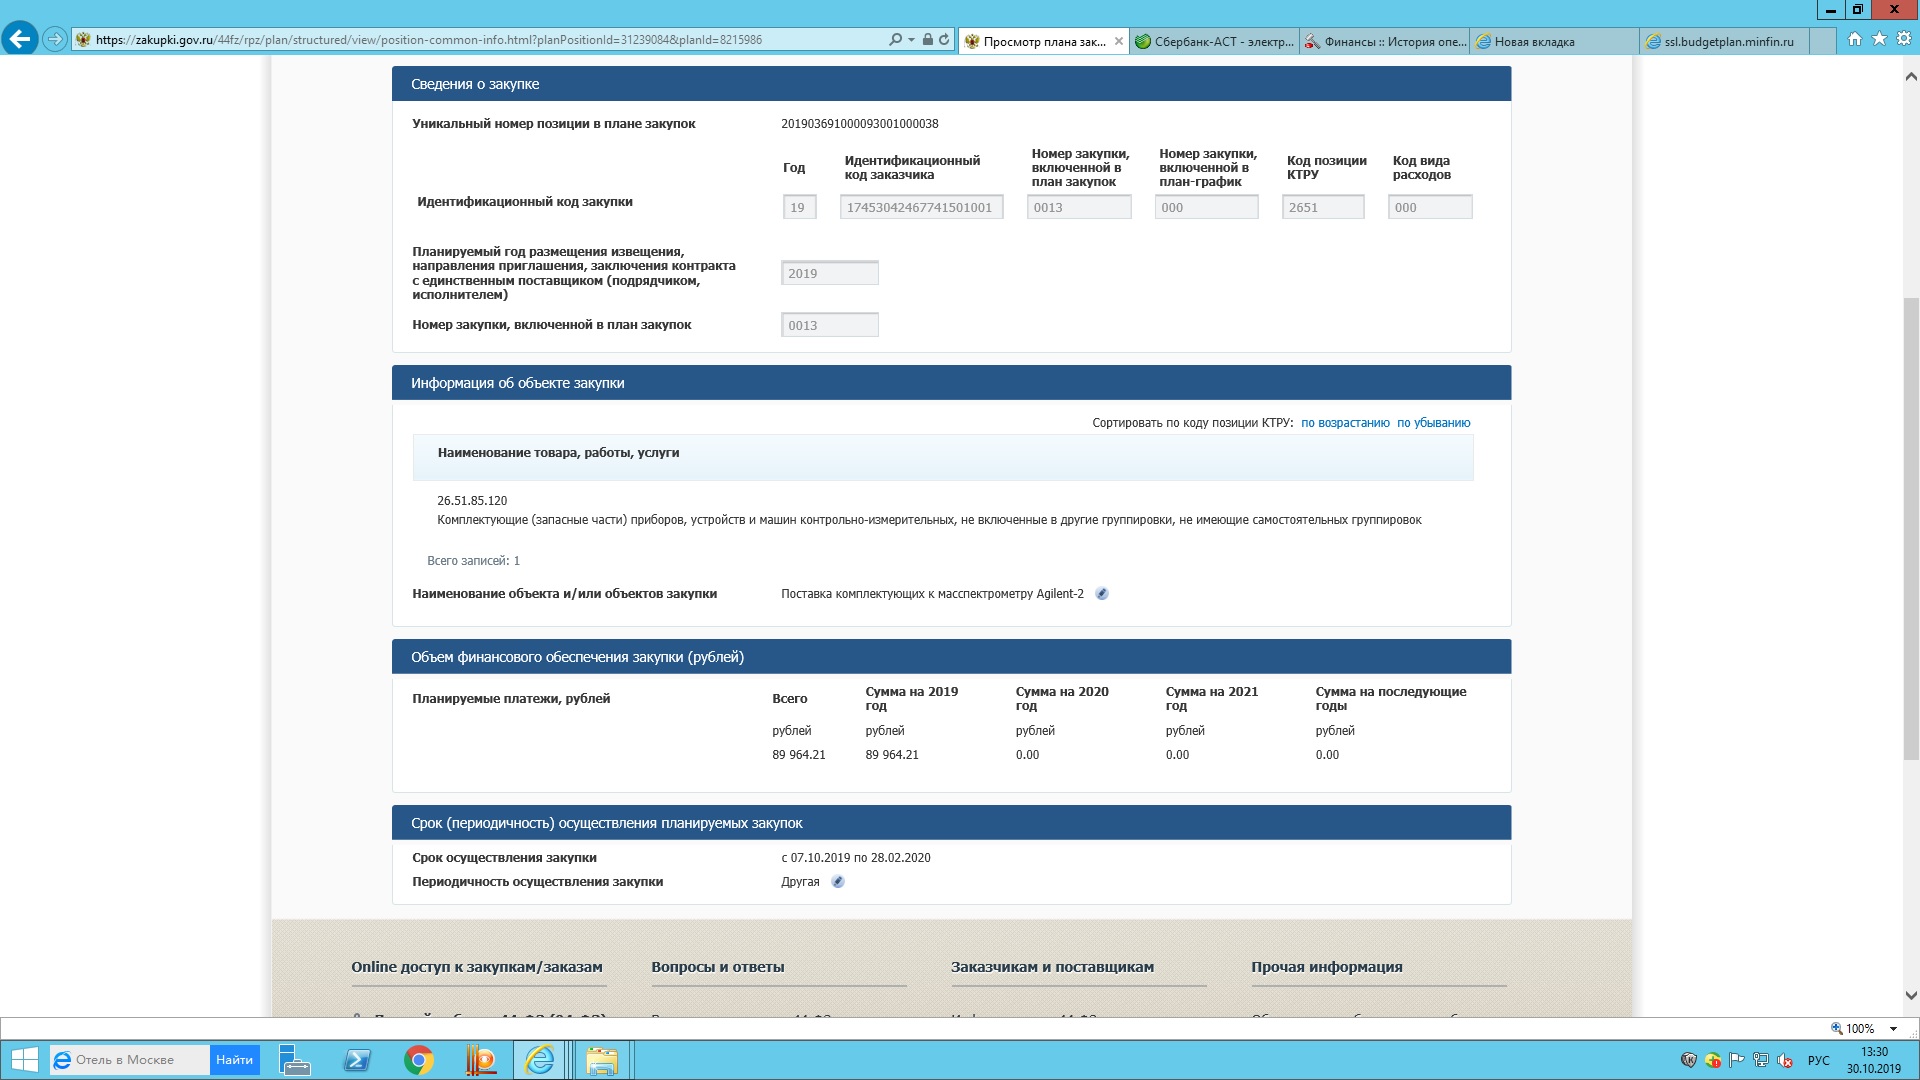Click the procurement plan number field 0013 under the Номер закупки column header
The width and height of the screenshot is (1920, 1080).
pyautogui.click(x=1079, y=207)
